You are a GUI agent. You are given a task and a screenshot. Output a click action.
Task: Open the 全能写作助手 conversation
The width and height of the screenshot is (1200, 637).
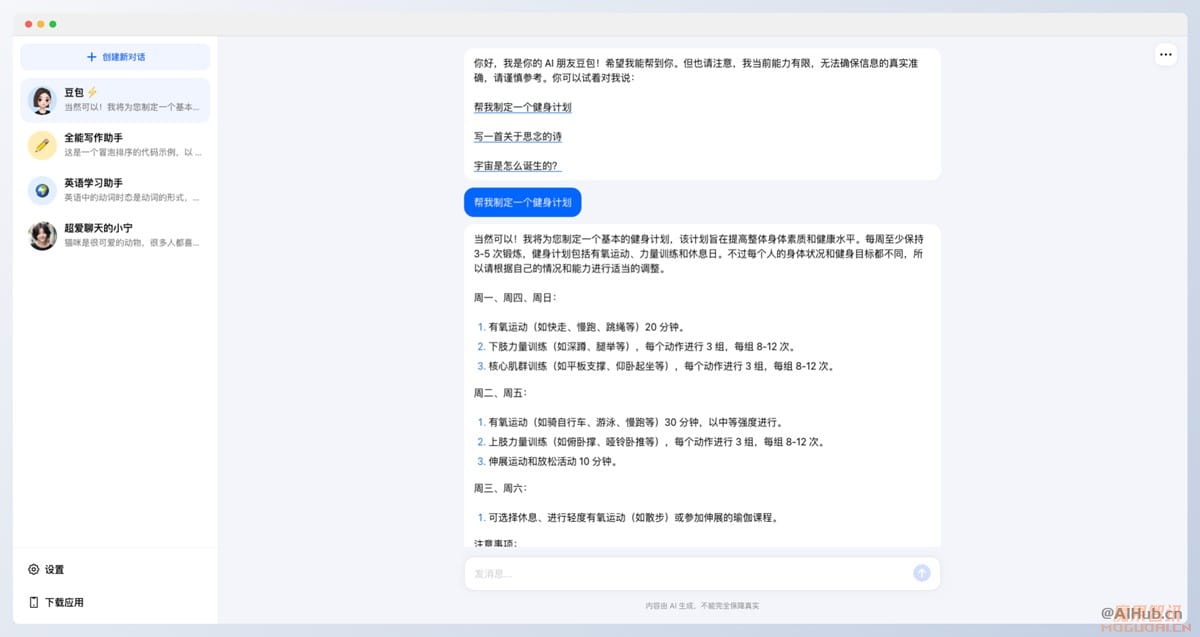coord(115,145)
